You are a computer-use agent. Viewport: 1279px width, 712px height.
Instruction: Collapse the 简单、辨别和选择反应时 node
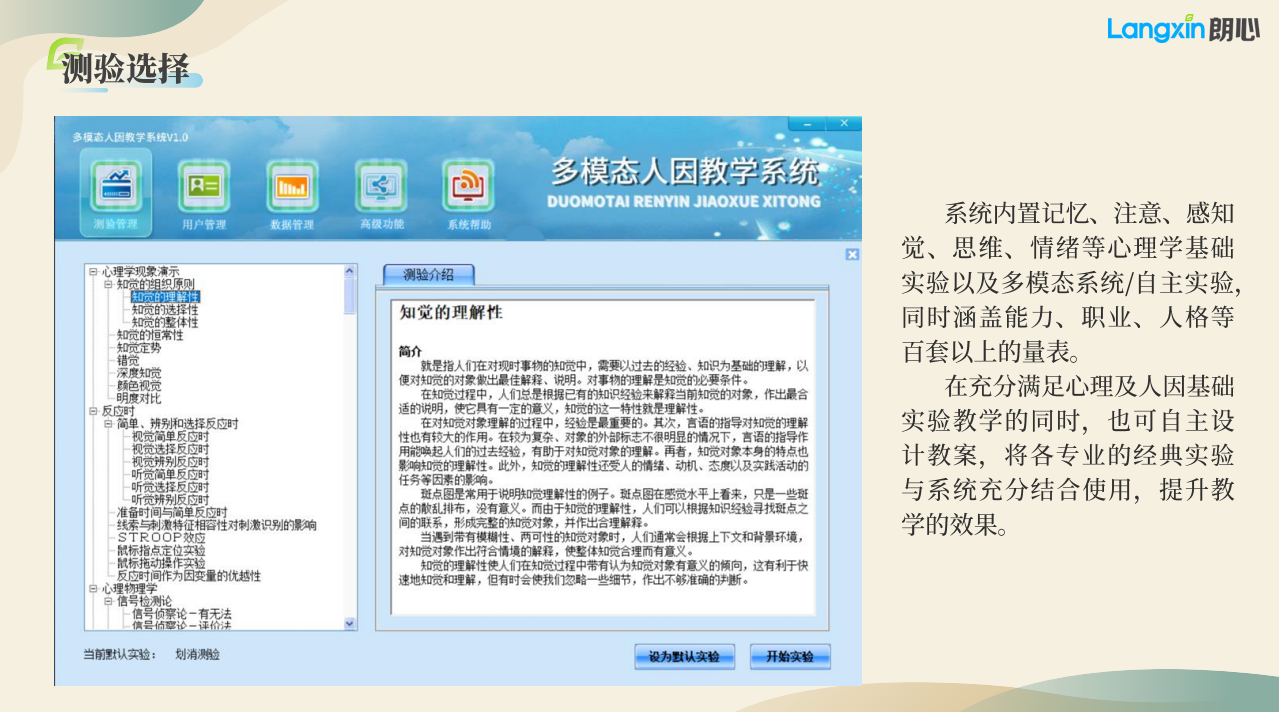coord(109,424)
